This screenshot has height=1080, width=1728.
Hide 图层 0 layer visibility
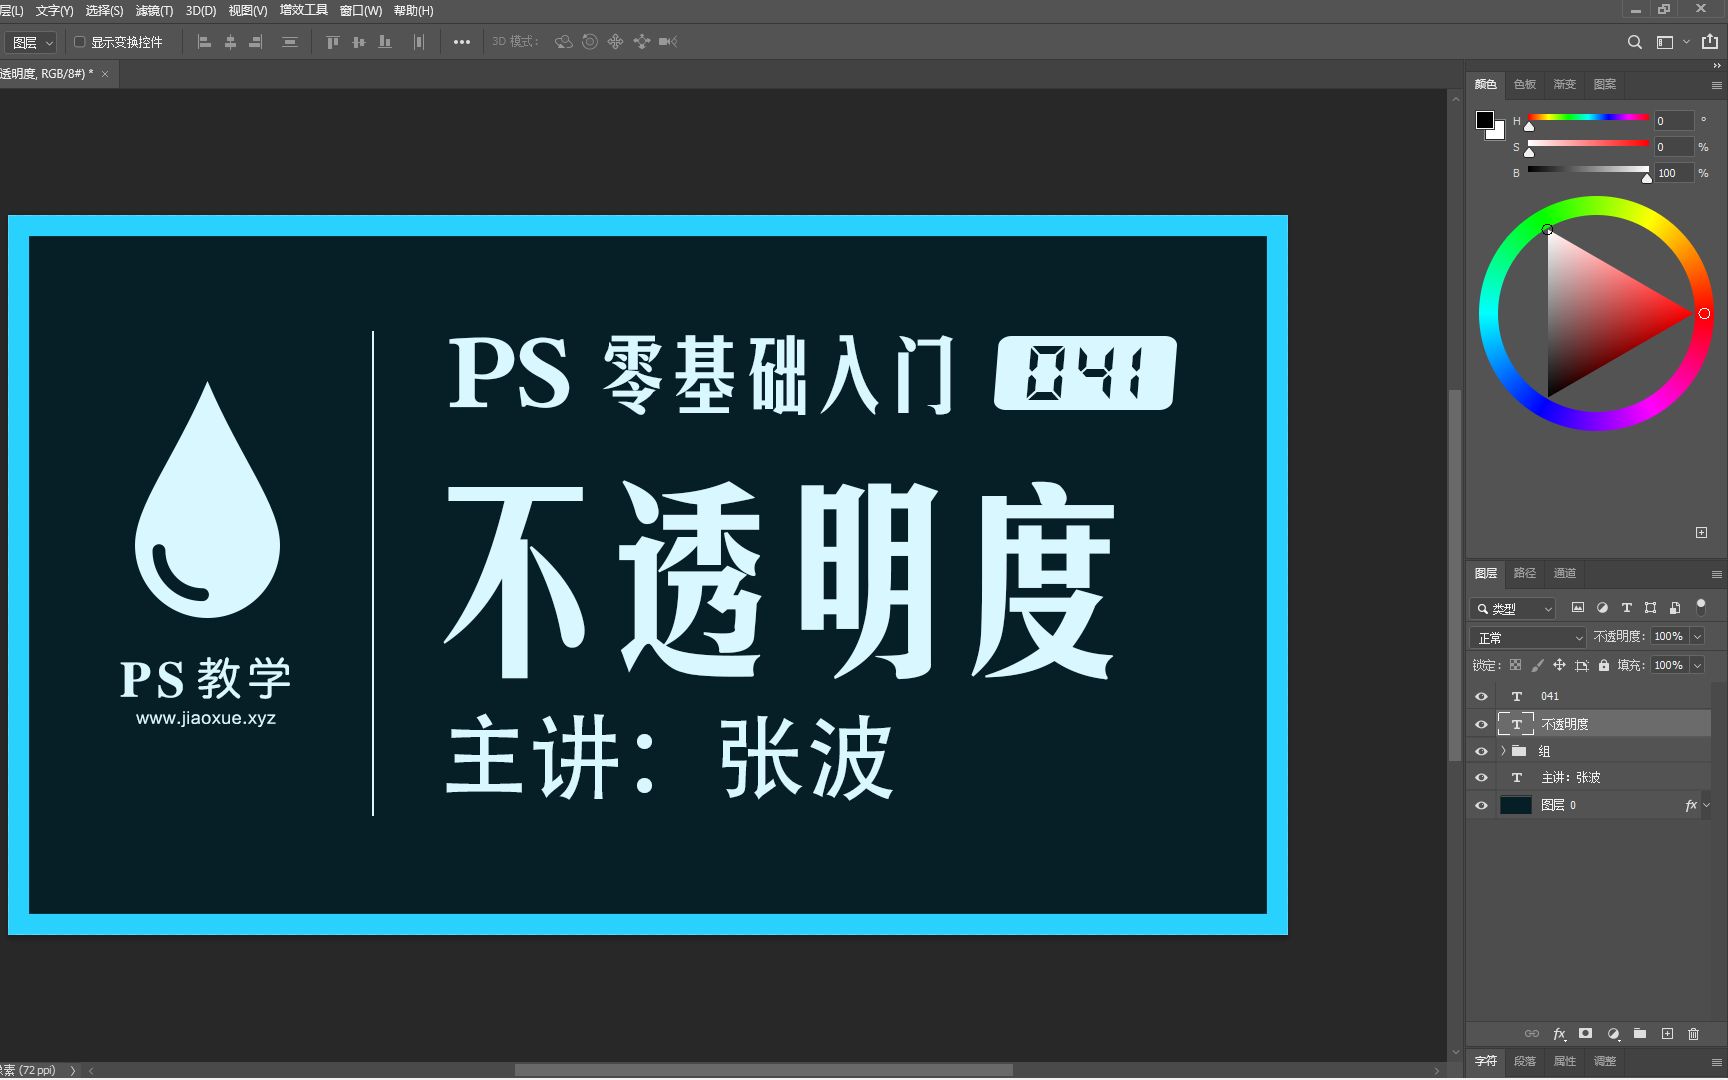[x=1482, y=805]
